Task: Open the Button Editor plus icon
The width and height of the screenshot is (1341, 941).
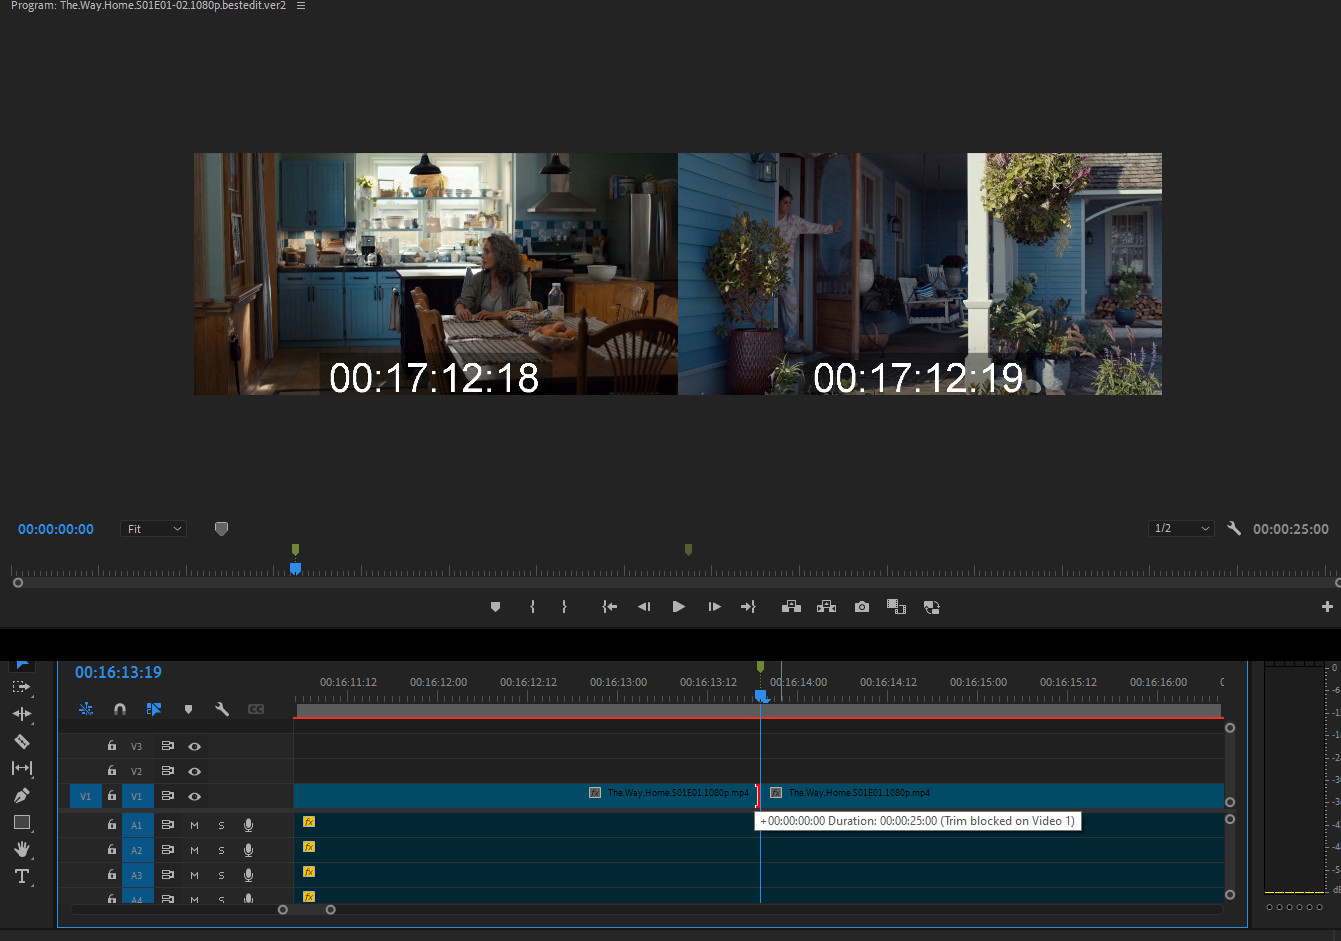Action: click(x=1327, y=607)
